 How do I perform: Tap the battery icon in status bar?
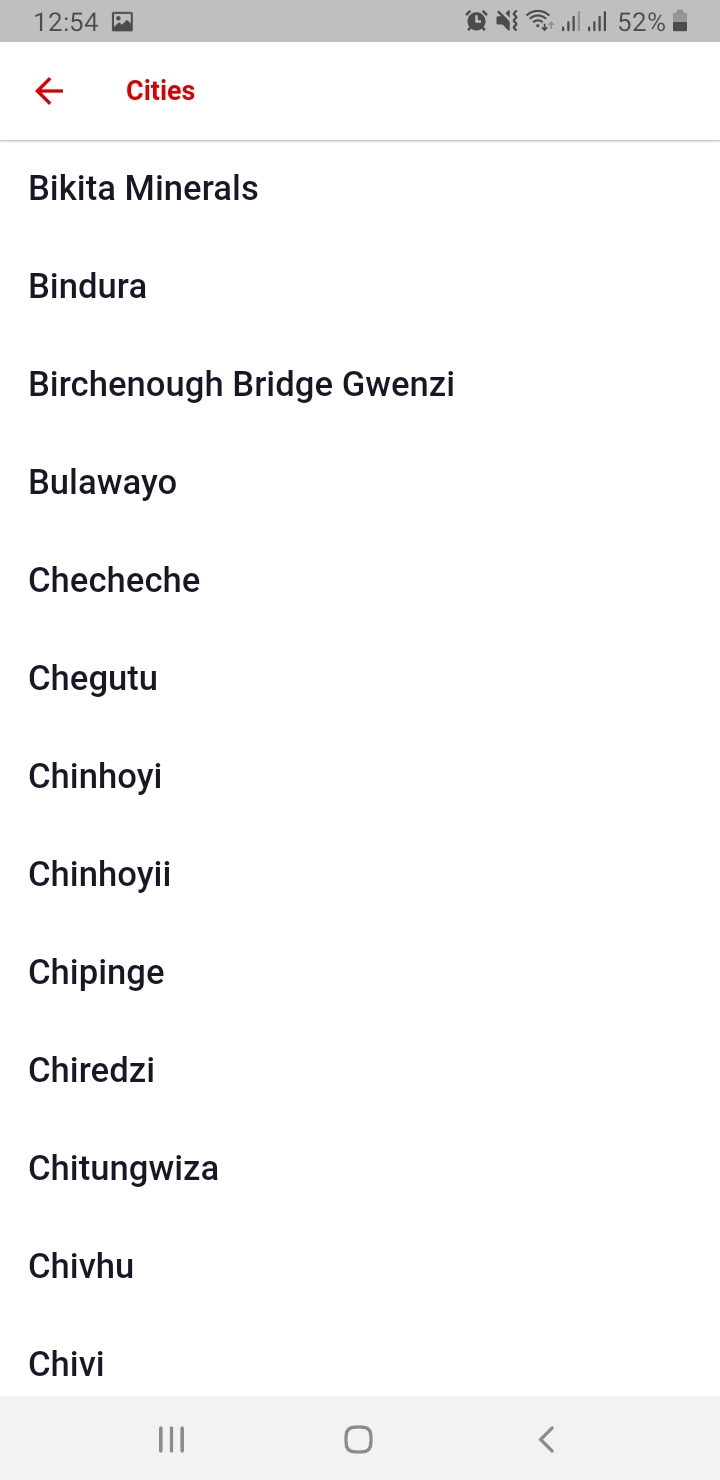tap(681, 21)
